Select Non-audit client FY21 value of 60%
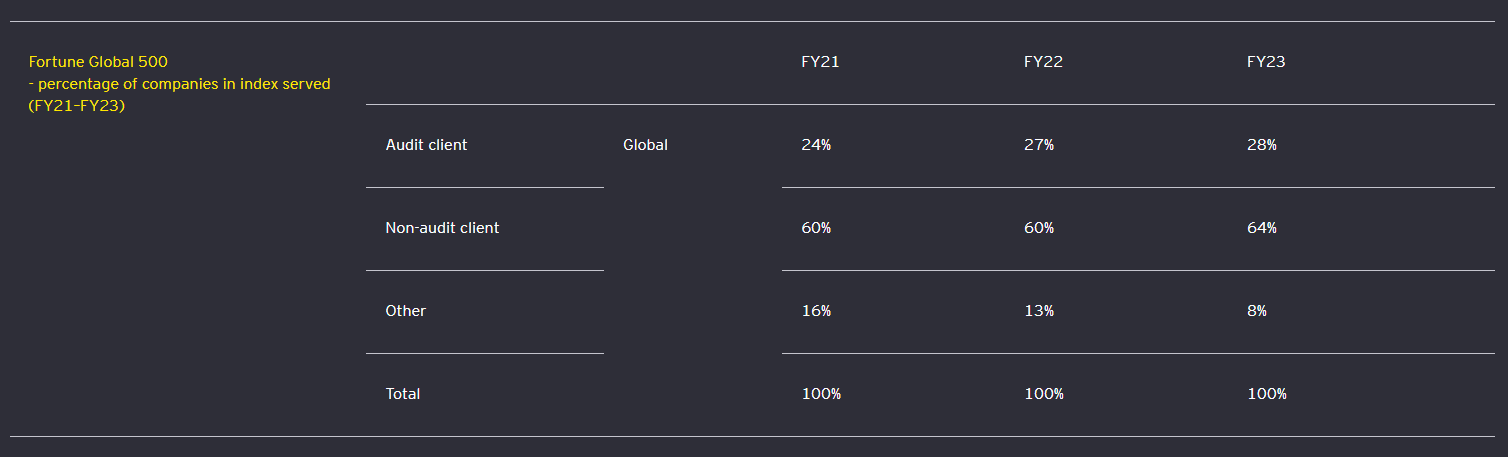Screen dimensions: 1508x457 [816, 228]
